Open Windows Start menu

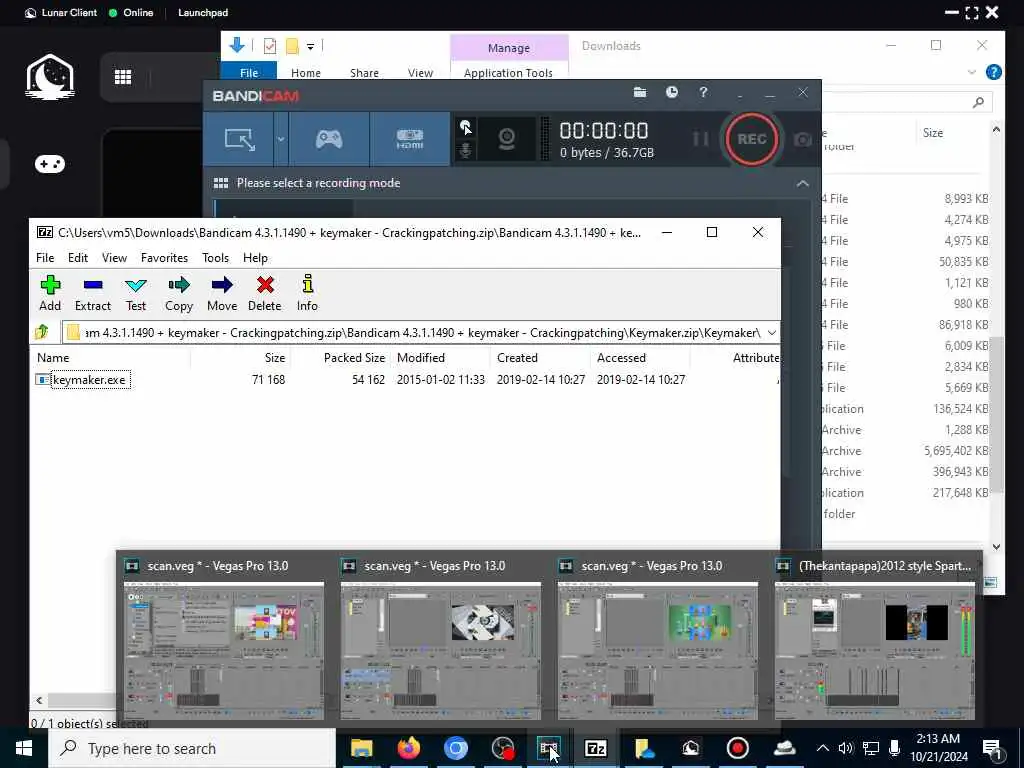[x=24, y=748]
